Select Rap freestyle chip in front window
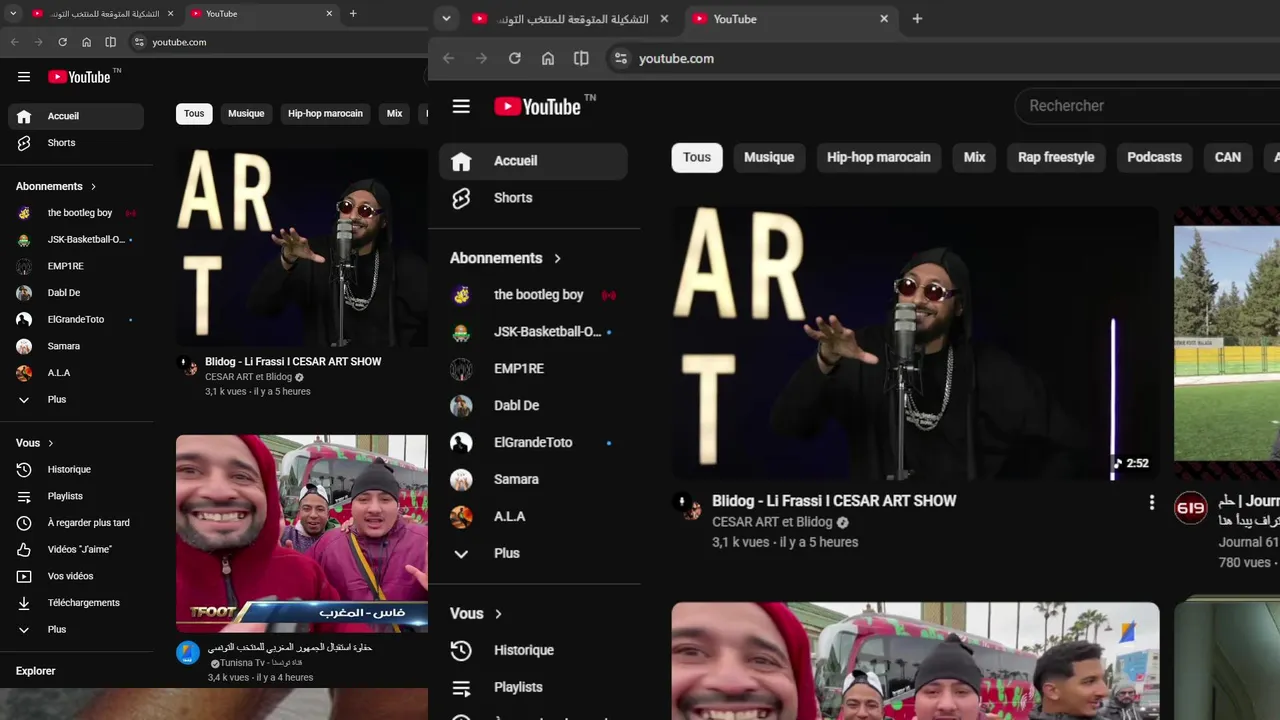The height and width of the screenshot is (720, 1280). point(1056,157)
